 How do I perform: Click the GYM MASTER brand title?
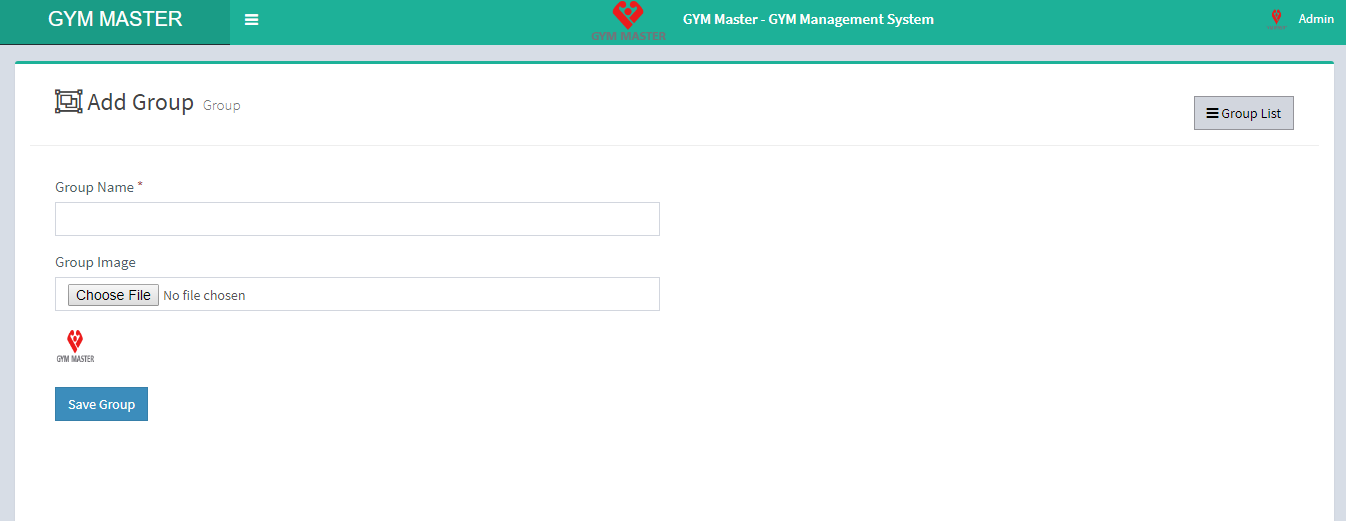click(x=115, y=19)
